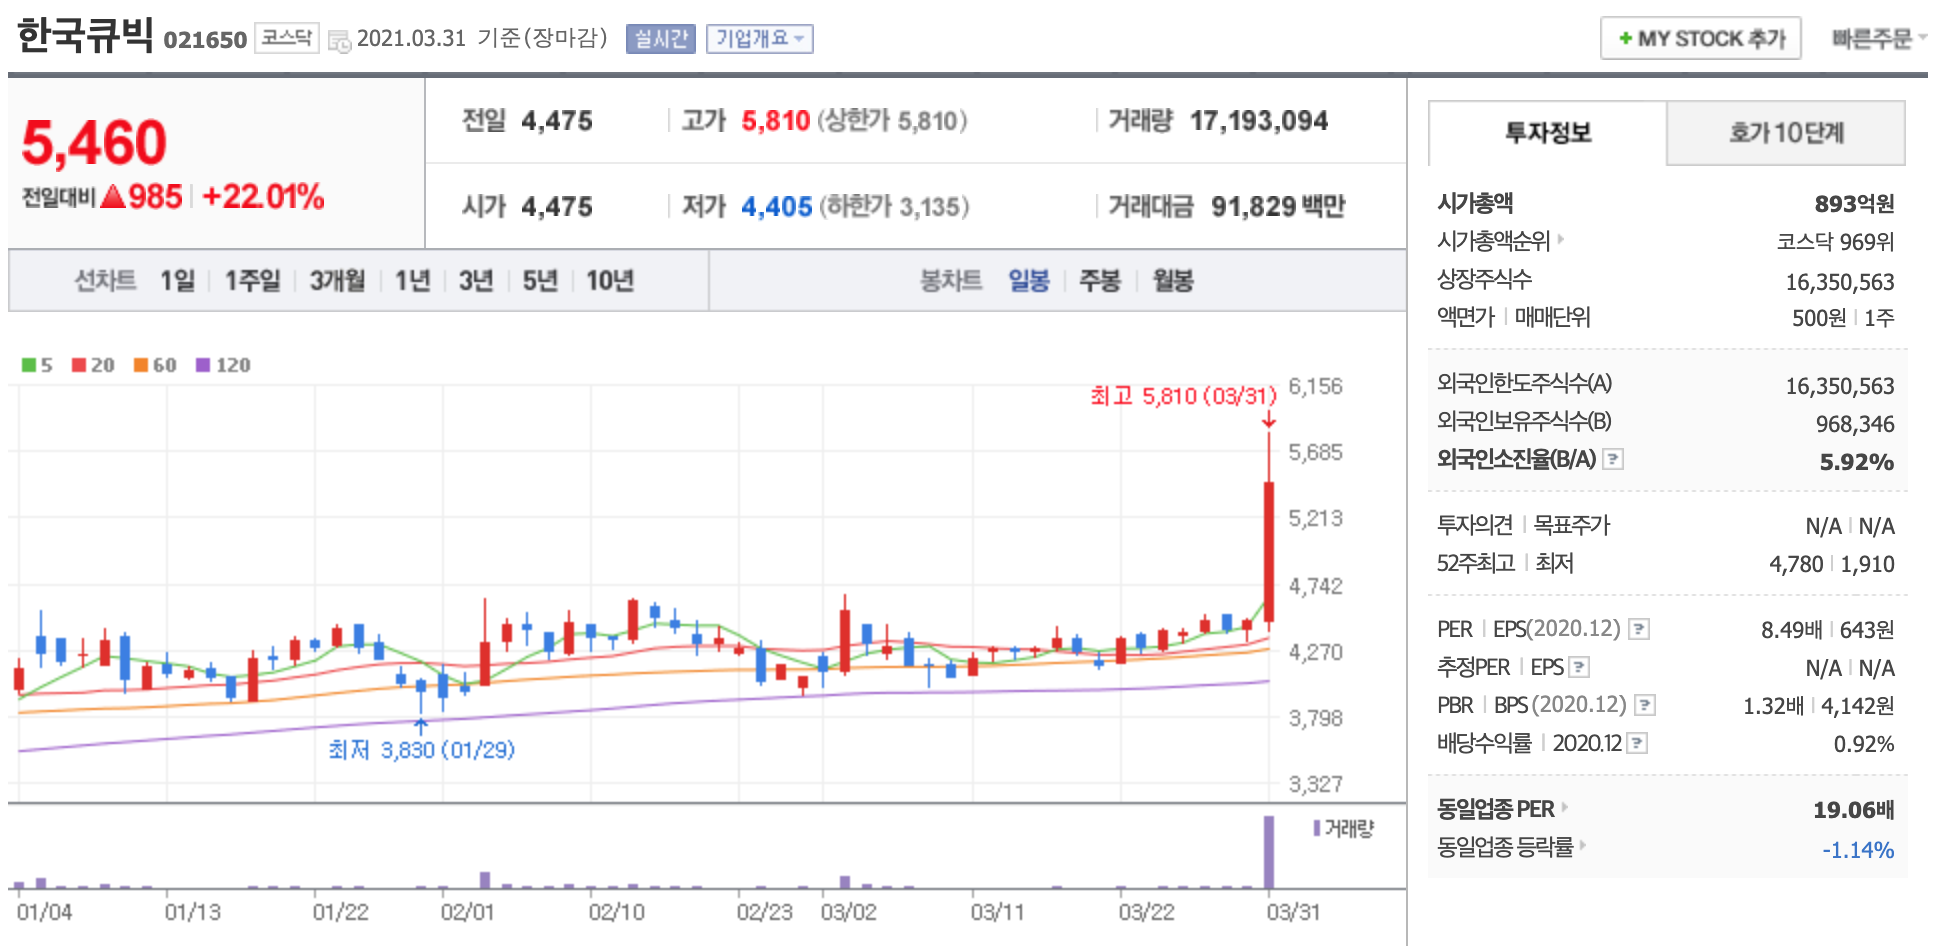Click the 0.92% dividend yield value
1940x946 pixels.
point(1864,744)
